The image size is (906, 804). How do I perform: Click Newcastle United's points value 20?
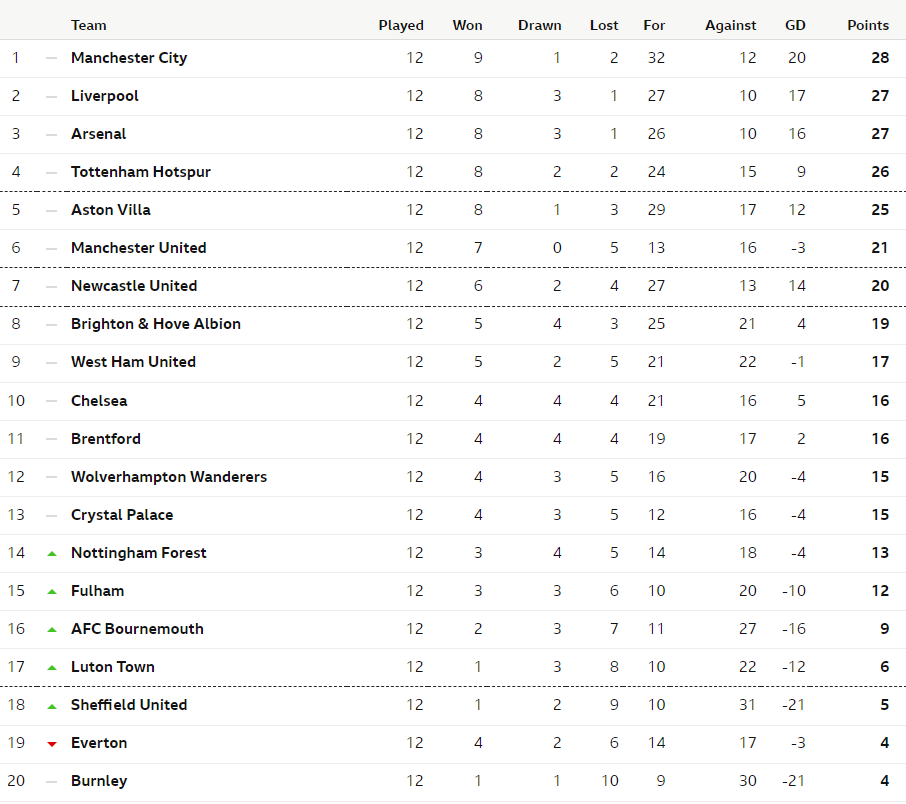(x=880, y=286)
